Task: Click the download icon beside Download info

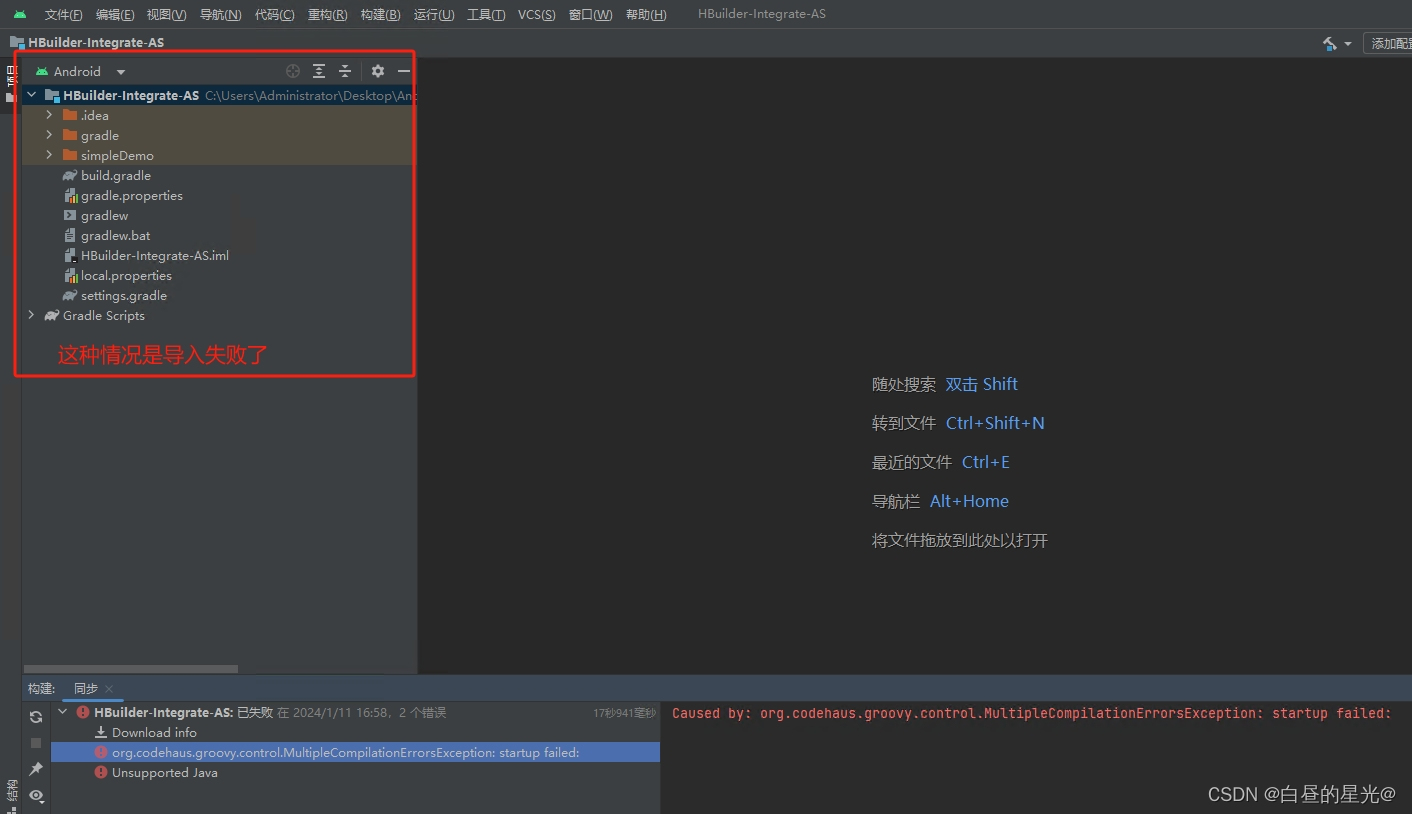Action: pos(101,732)
